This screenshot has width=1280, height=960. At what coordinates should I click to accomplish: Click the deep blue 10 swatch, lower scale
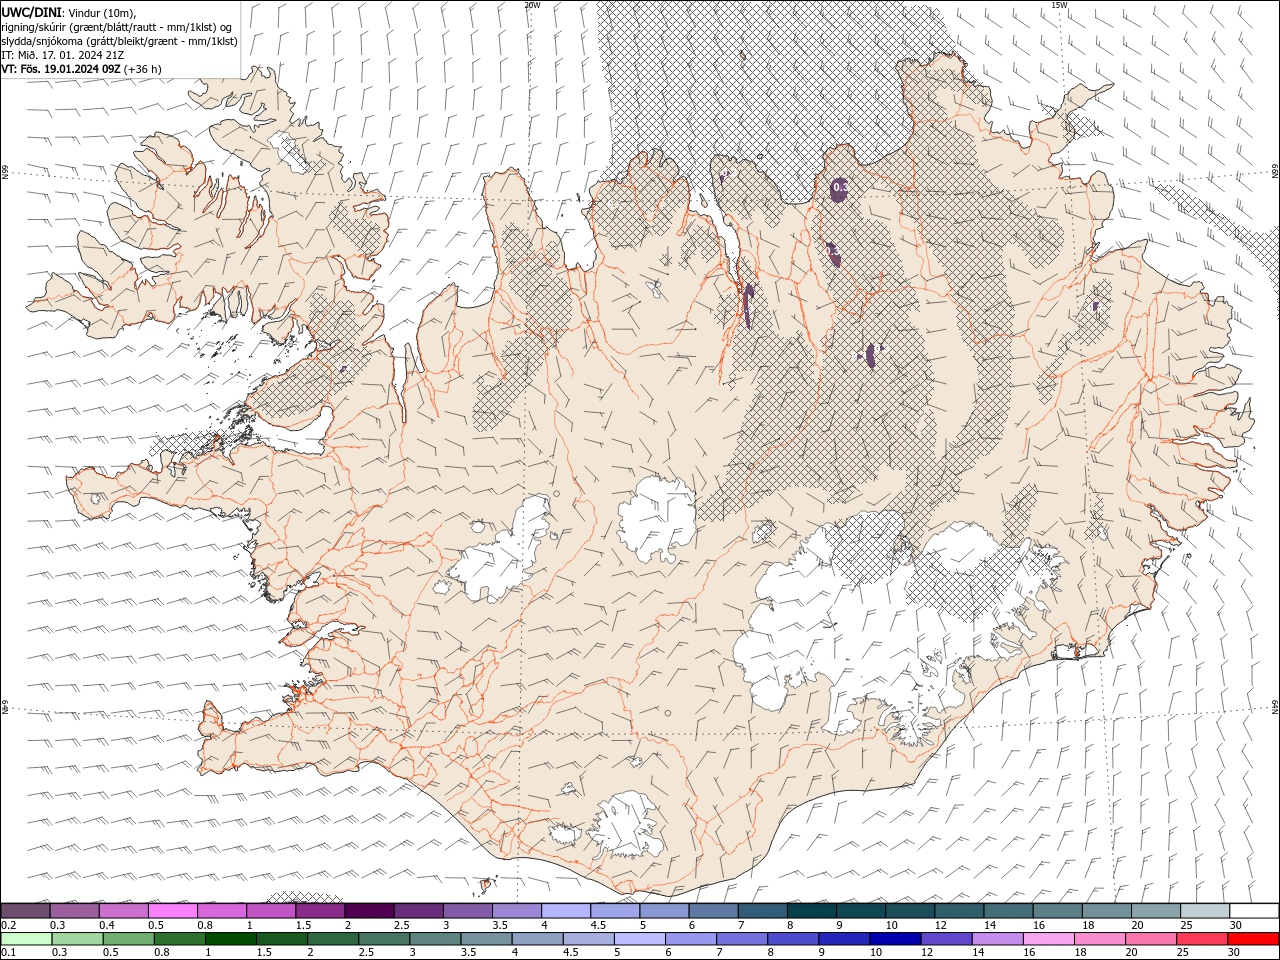click(x=894, y=939)
